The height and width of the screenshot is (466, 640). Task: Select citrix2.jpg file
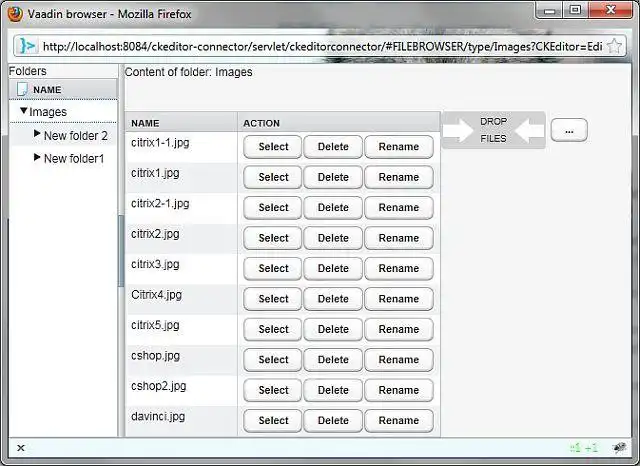(x=273, y=238)
